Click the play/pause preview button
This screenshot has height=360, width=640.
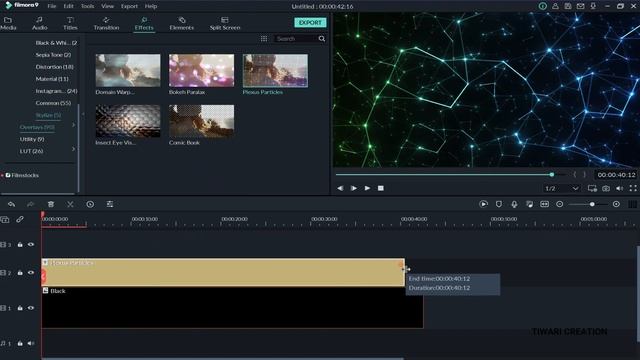[353, 188]
